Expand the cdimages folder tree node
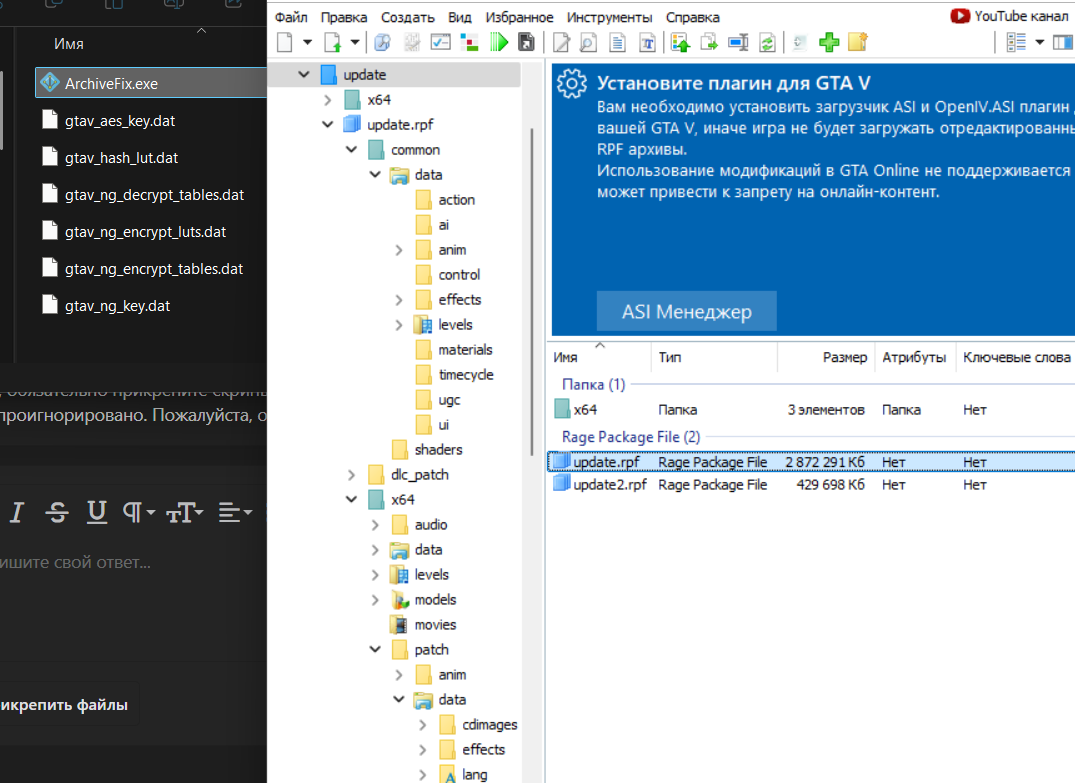The height and width of the screenshot is (783, 1075). 423,725
